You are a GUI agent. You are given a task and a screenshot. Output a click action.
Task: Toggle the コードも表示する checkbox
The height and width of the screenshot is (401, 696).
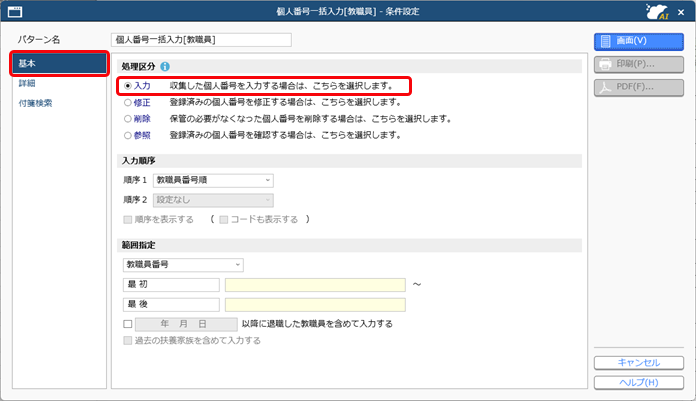[224, 219]
